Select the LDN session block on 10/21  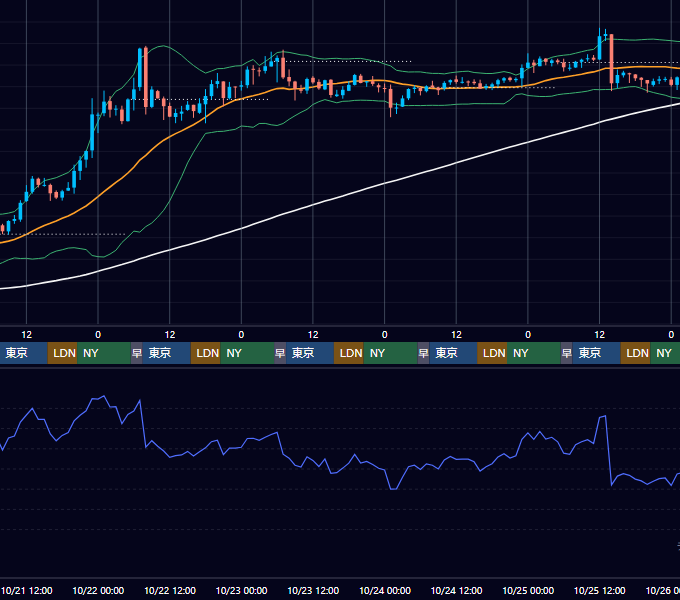(62, 353)
